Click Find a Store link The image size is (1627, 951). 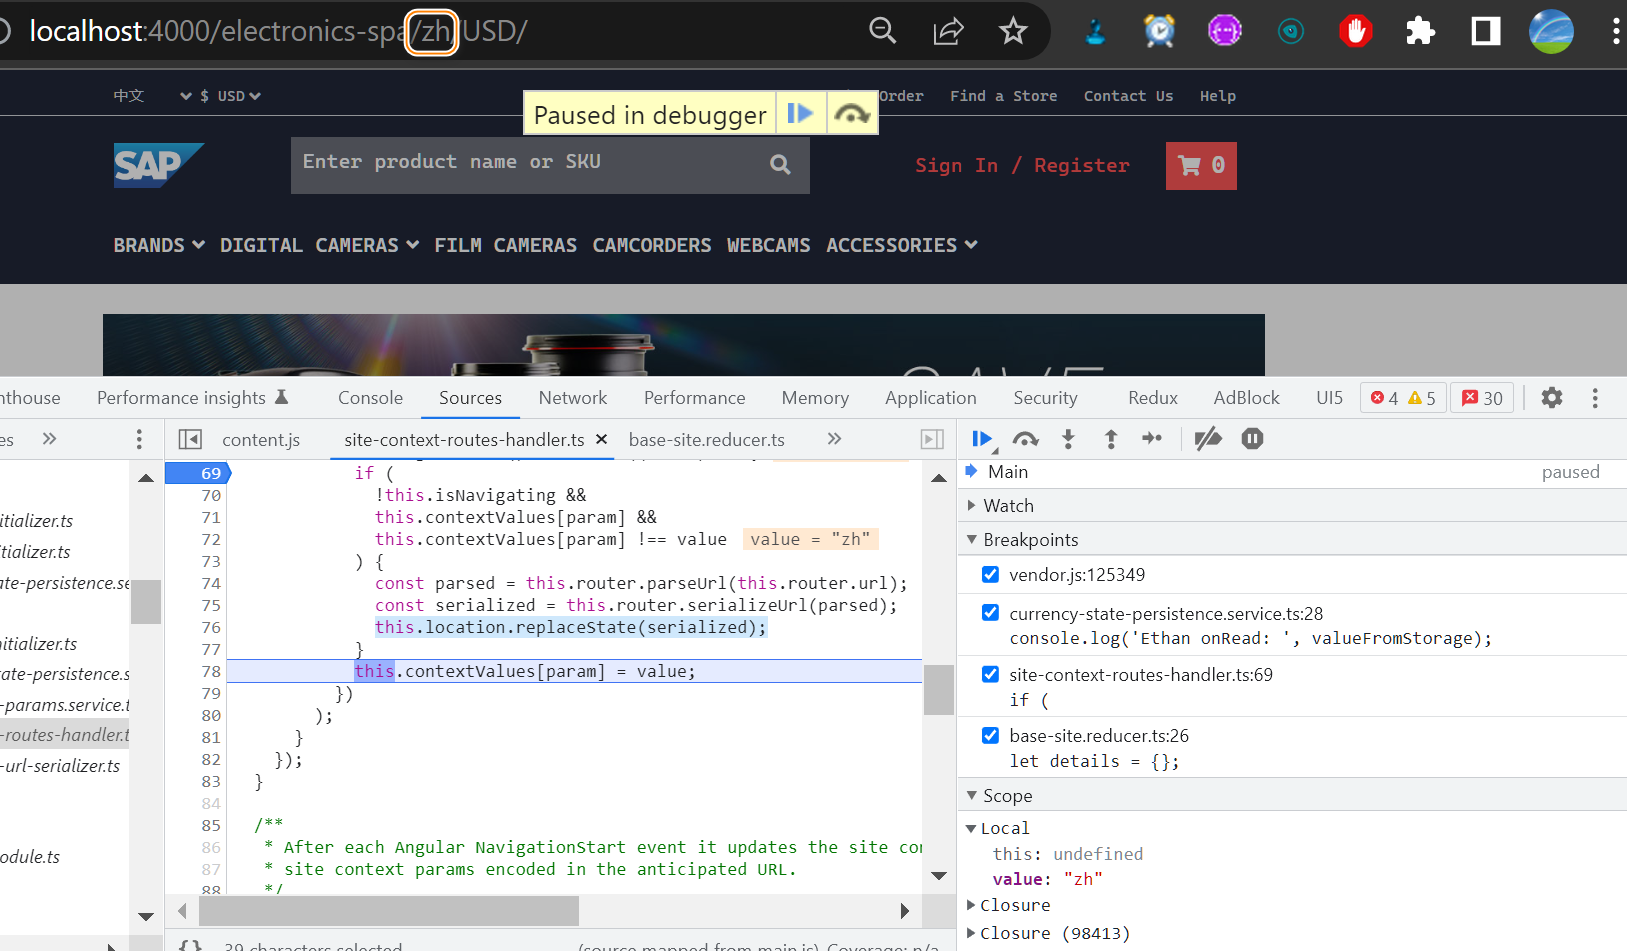click(x=1003, y=96)
